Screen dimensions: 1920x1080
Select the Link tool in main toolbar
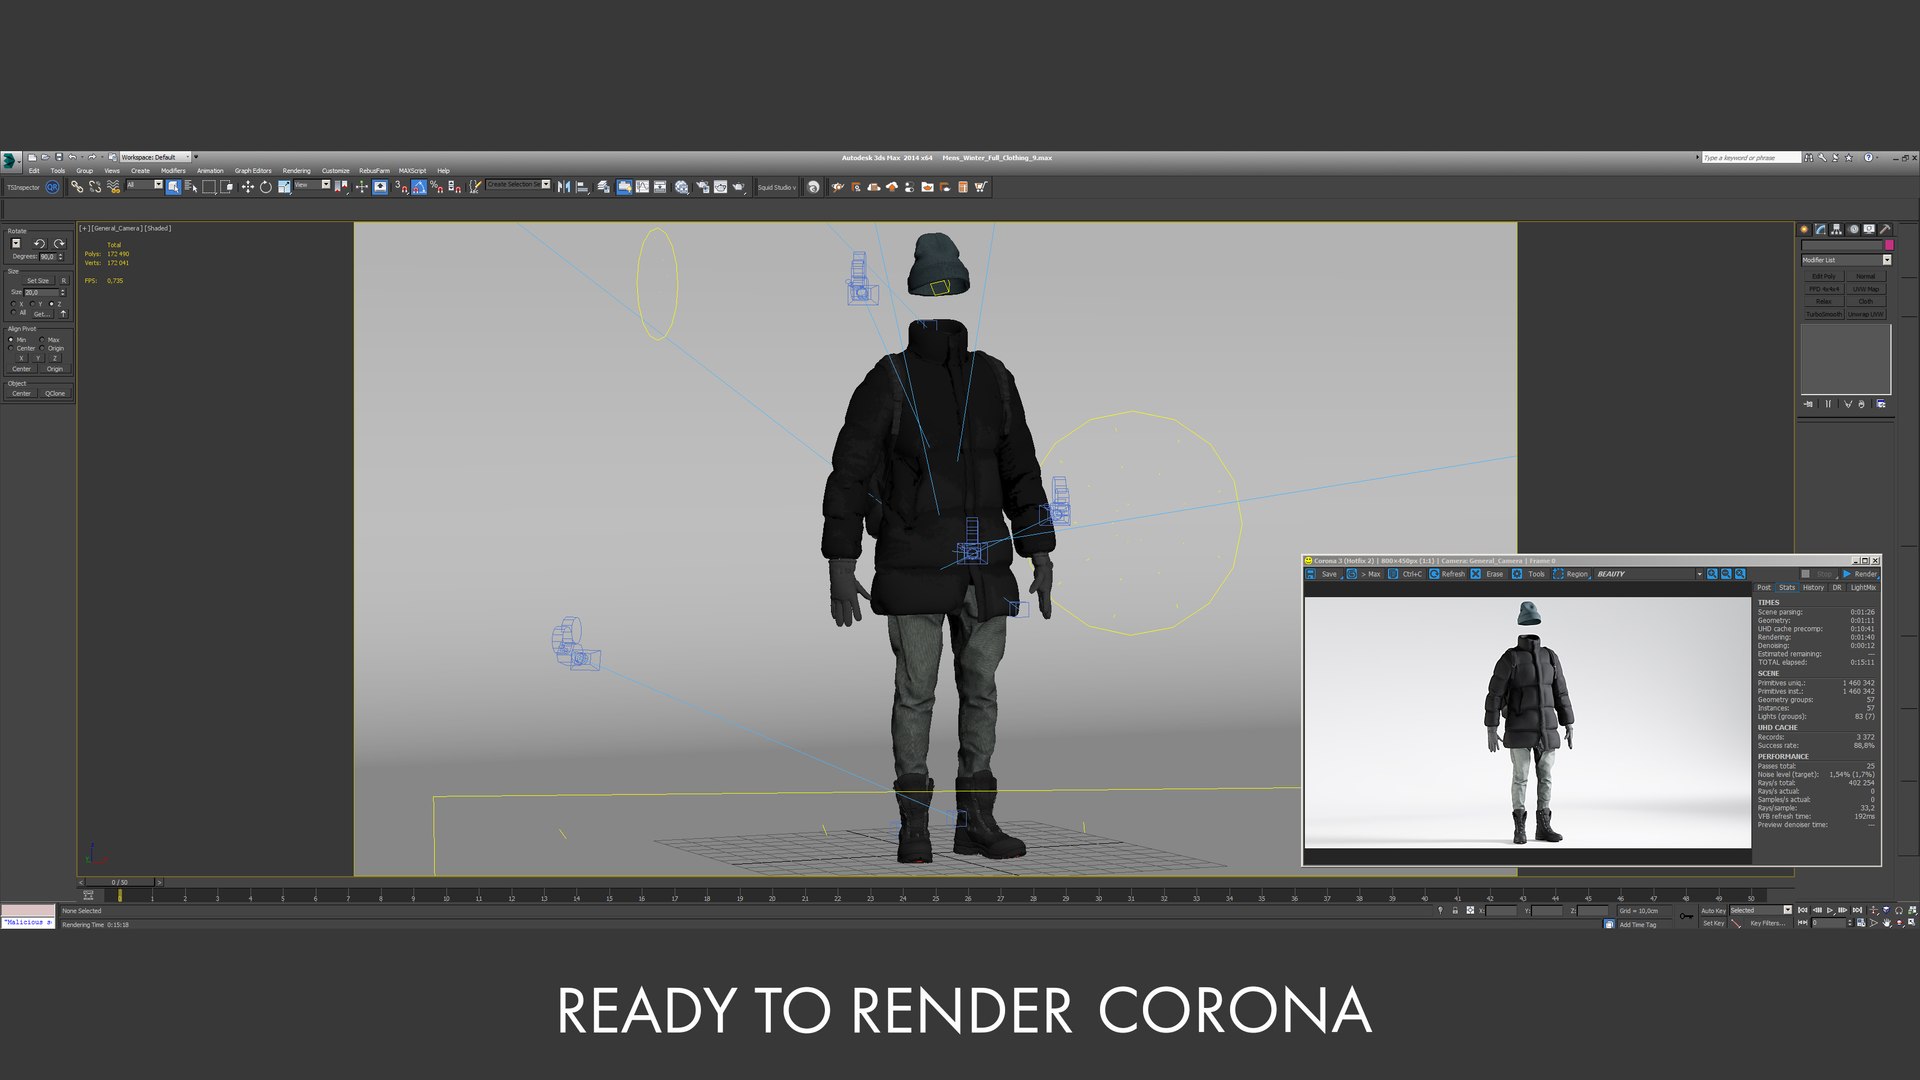pos(77,186)
